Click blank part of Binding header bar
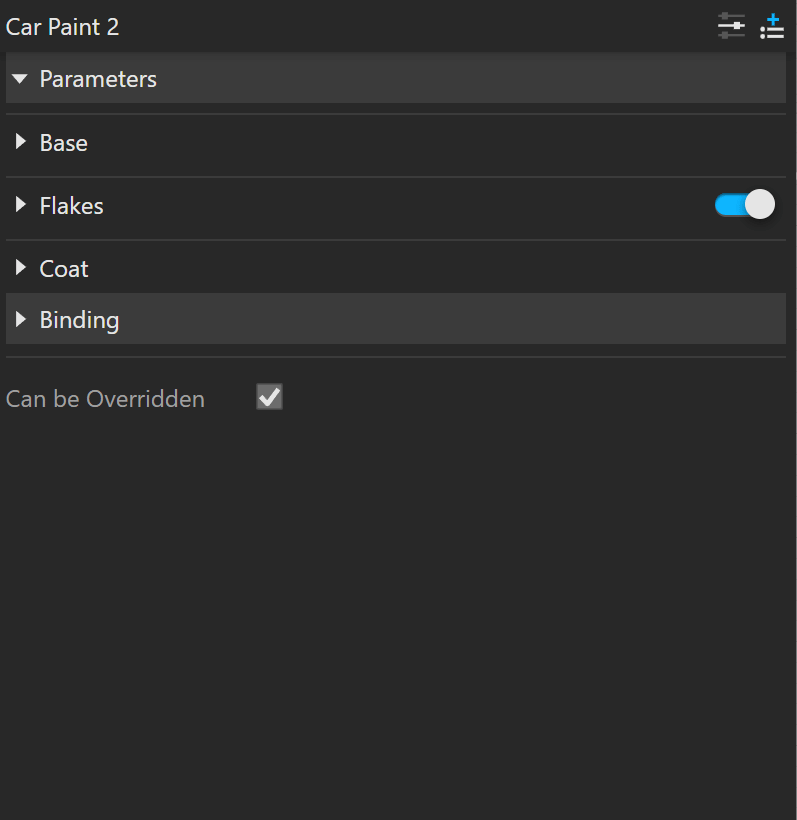 [452, 319]
